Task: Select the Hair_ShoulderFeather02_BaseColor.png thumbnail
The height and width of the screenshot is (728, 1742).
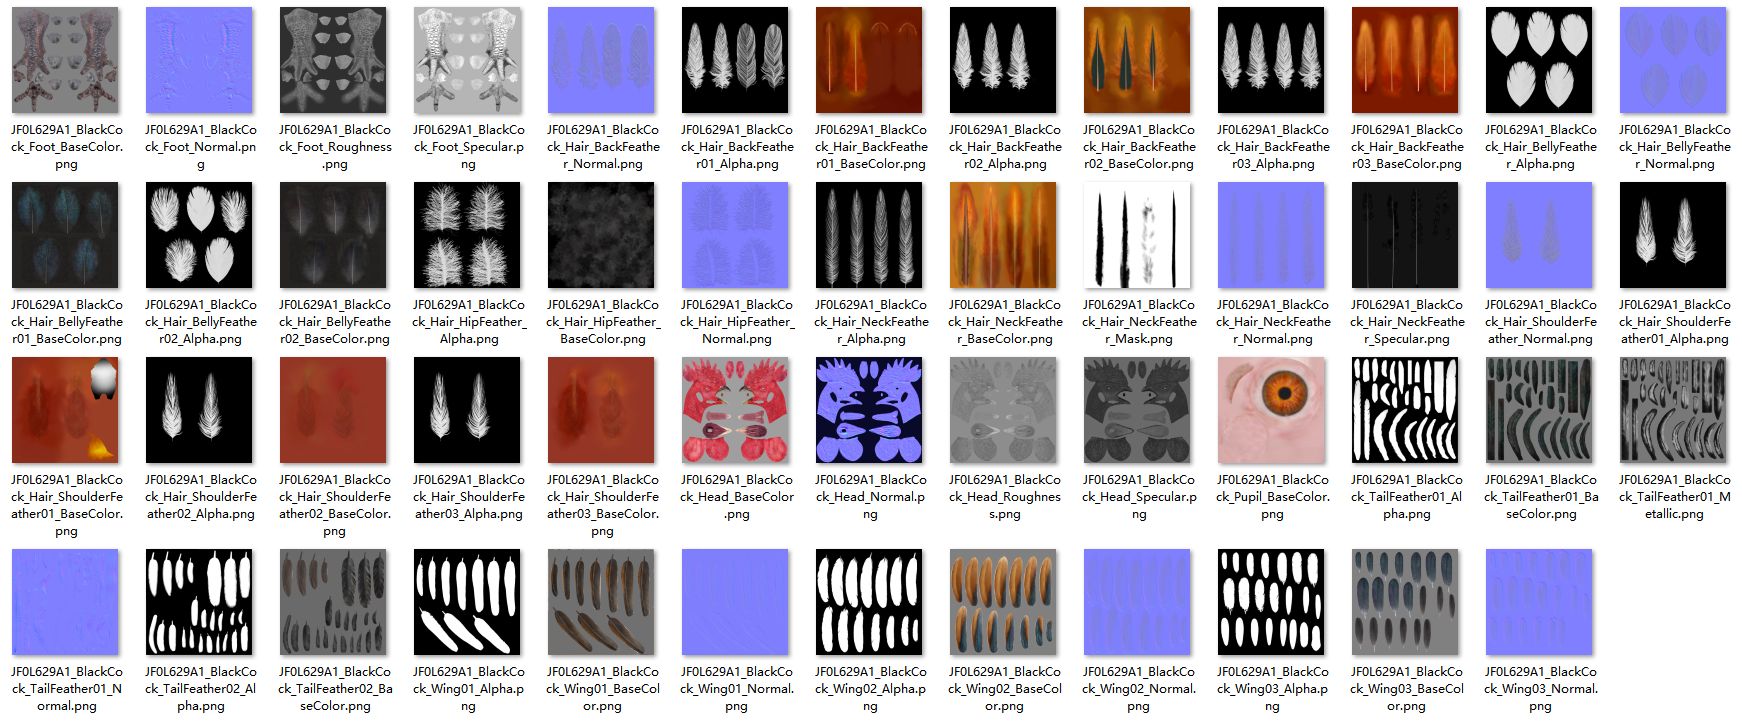Action: 333,410
